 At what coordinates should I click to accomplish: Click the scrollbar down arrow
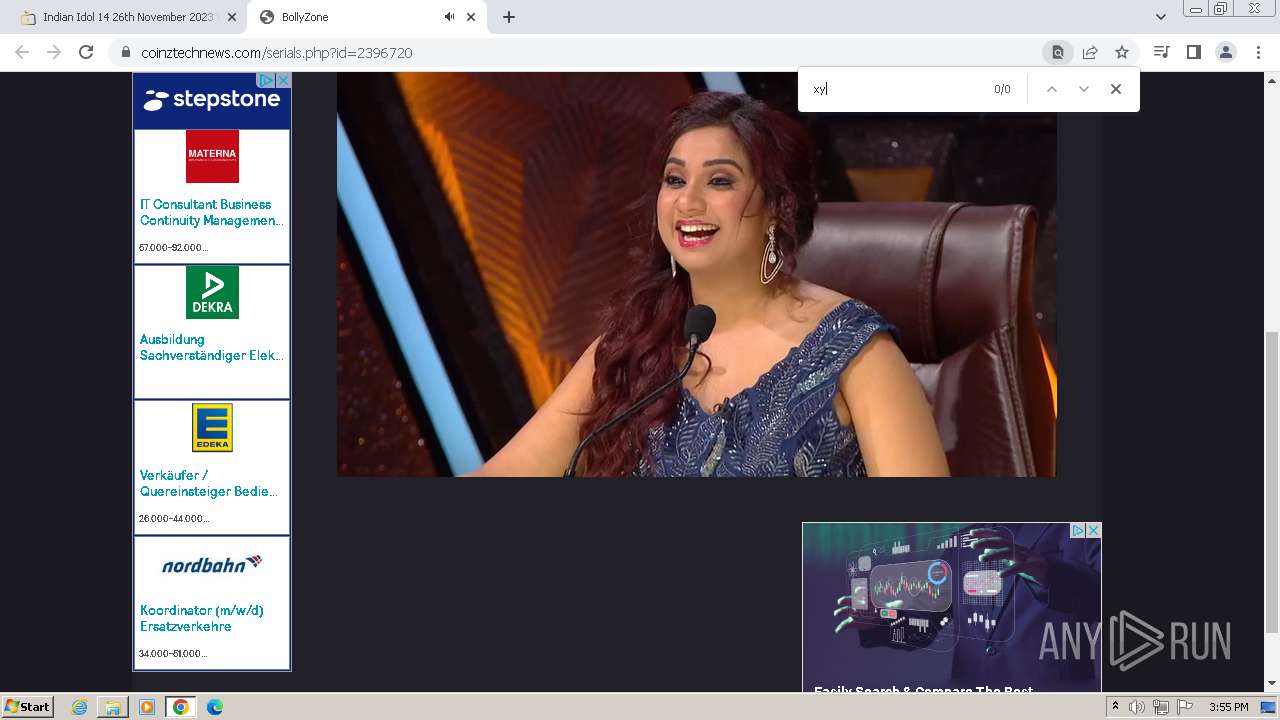pos(1272,683)
